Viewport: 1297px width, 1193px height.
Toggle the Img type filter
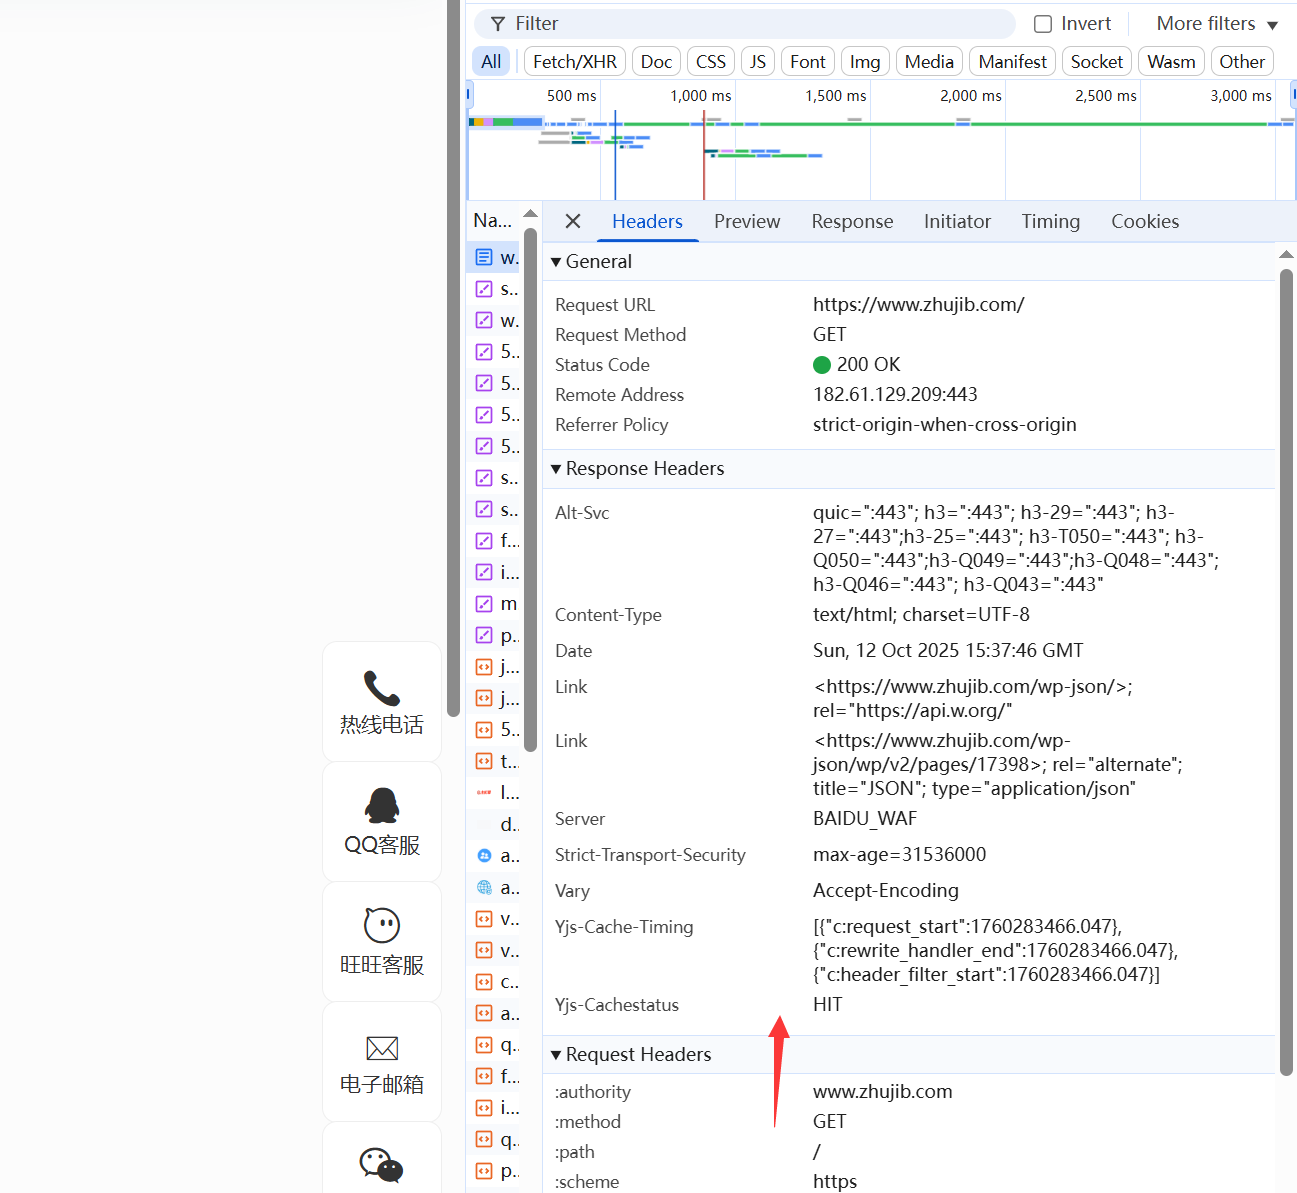864,62
